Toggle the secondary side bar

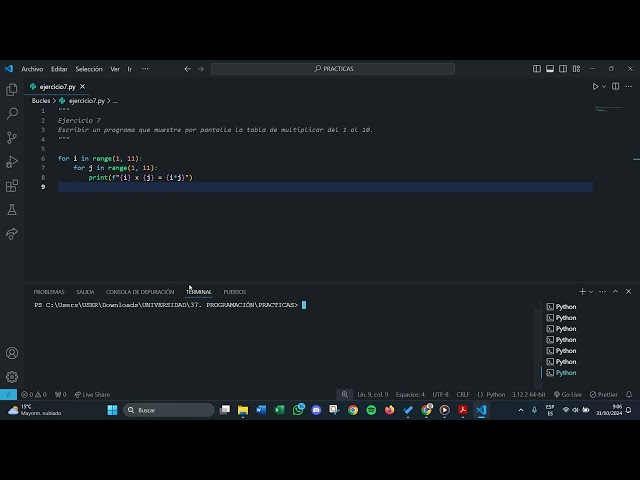point(563,69)
